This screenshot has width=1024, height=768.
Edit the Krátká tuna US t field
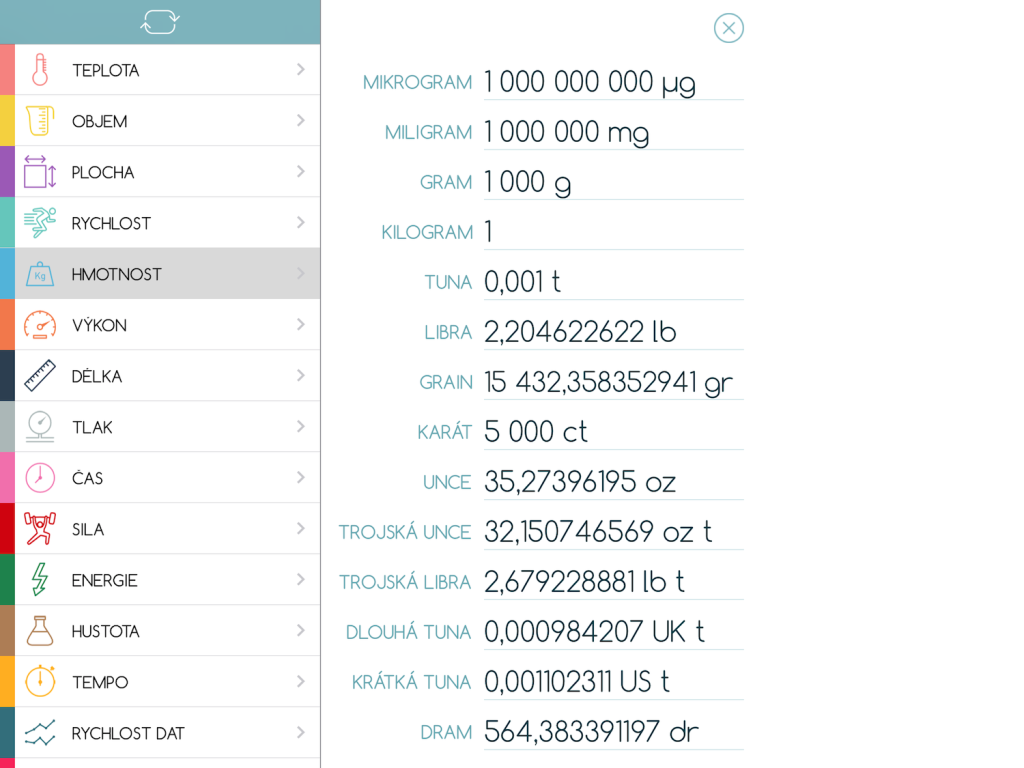[613, 682]
